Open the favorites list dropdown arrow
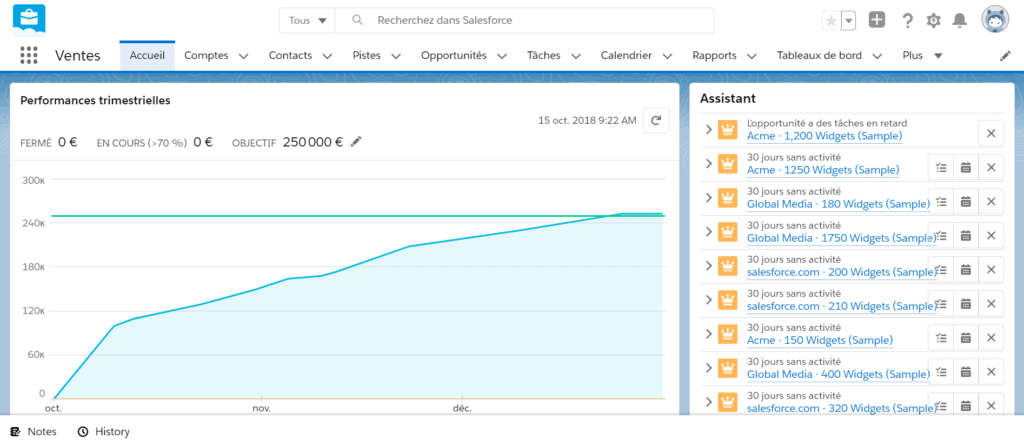Screen dimensions: 1024x446 (x=848, y=21)
